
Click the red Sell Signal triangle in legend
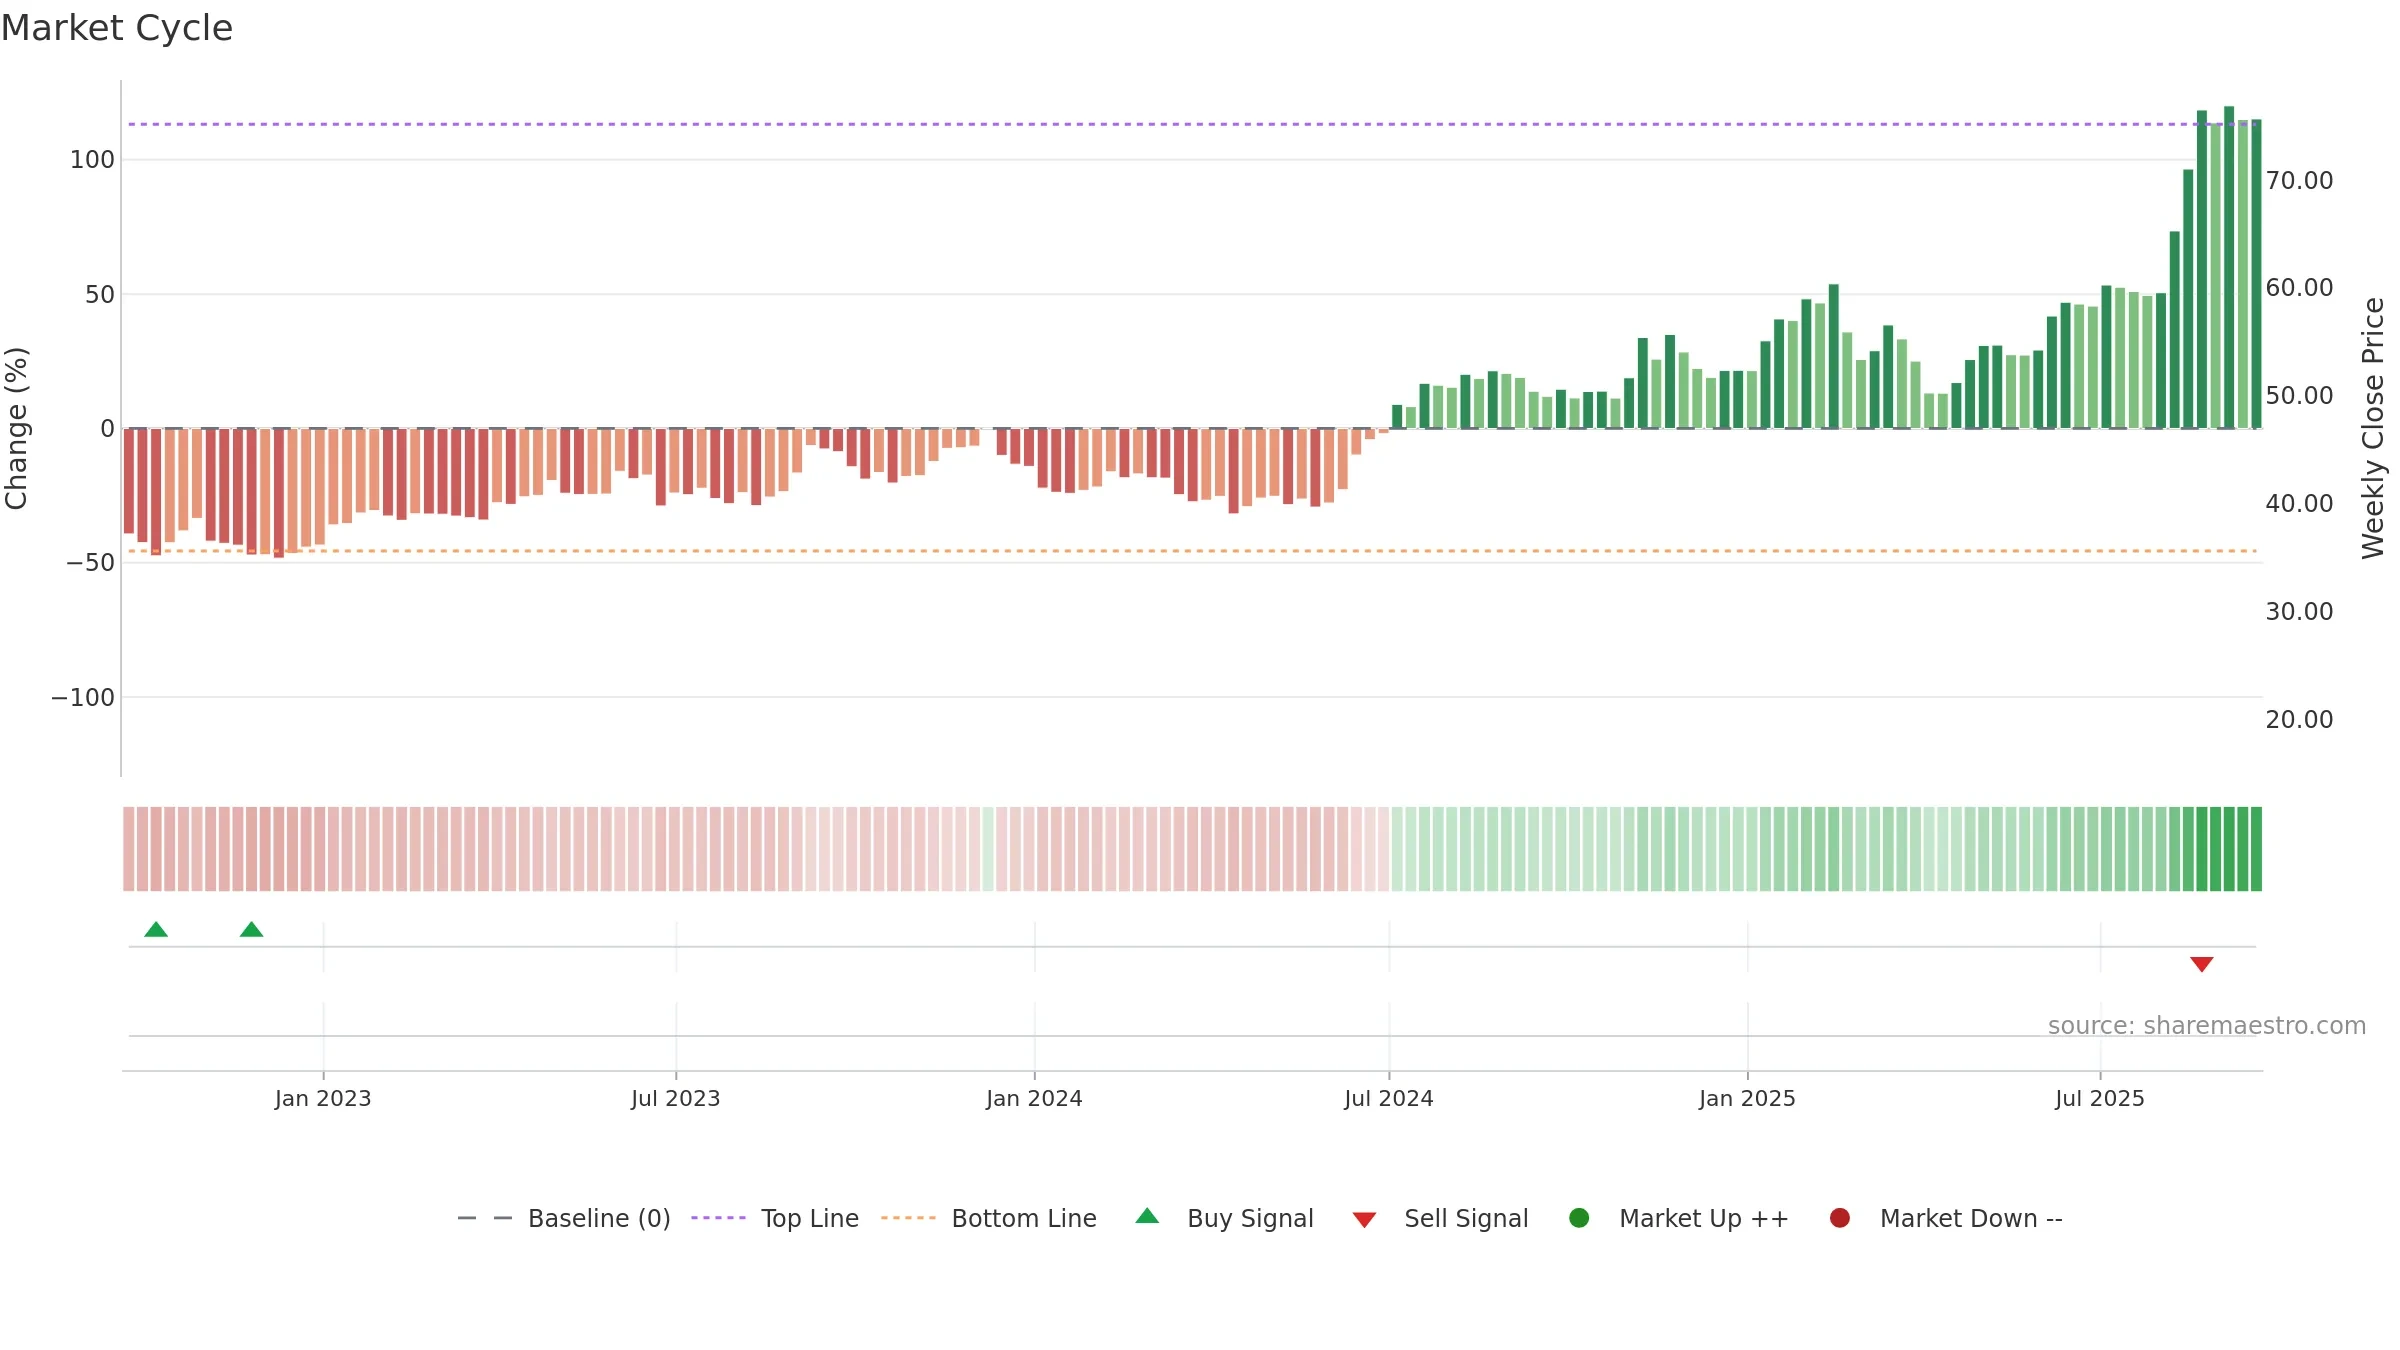point(1365,1220)
